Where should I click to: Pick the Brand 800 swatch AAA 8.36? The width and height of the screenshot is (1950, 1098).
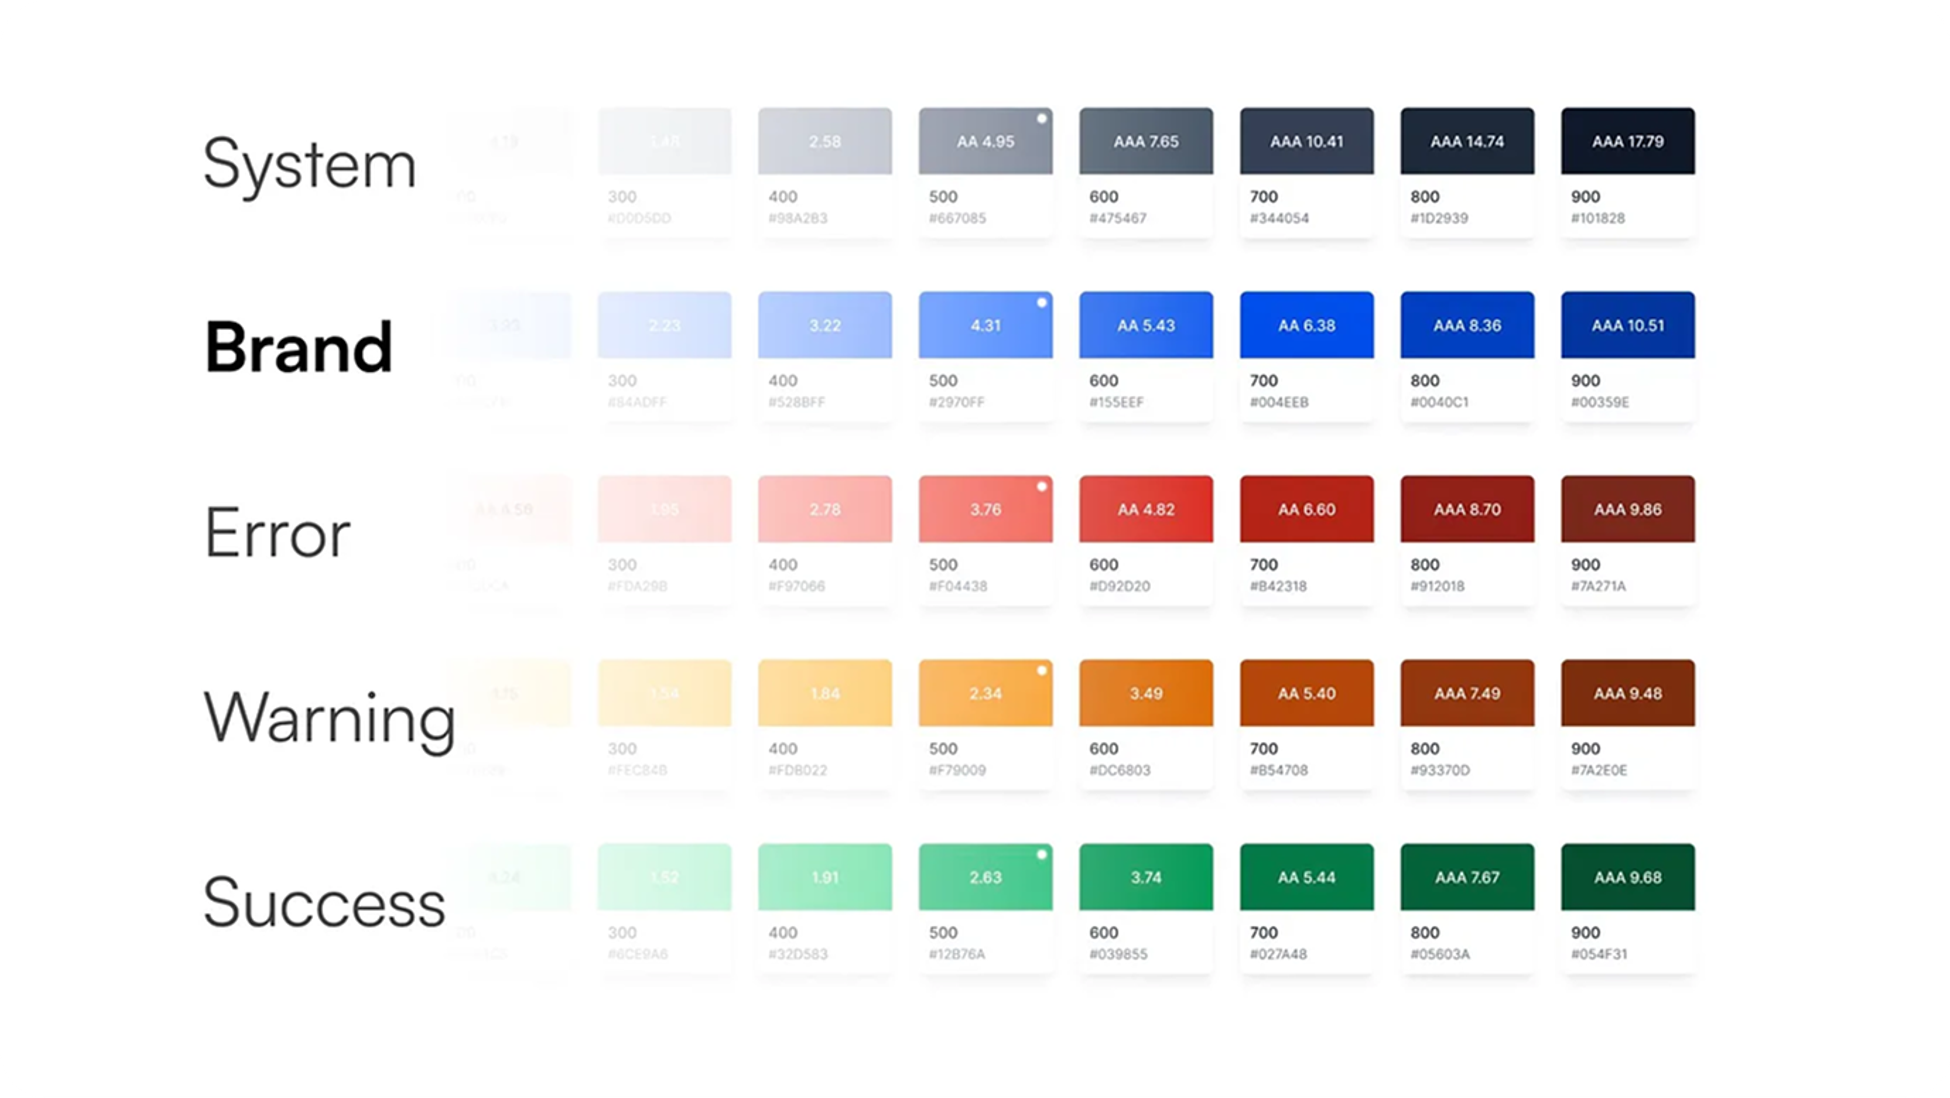click(1467, 325)
